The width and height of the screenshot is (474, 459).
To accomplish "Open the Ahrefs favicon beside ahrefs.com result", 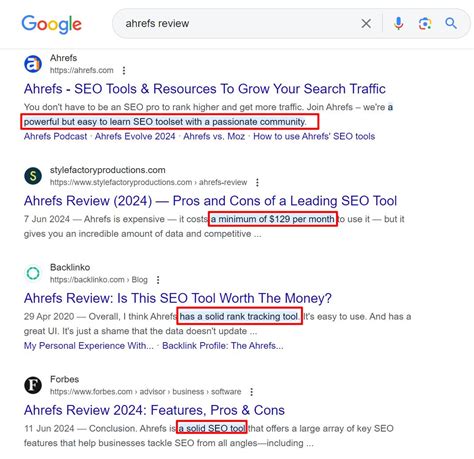I will (33, 64).
